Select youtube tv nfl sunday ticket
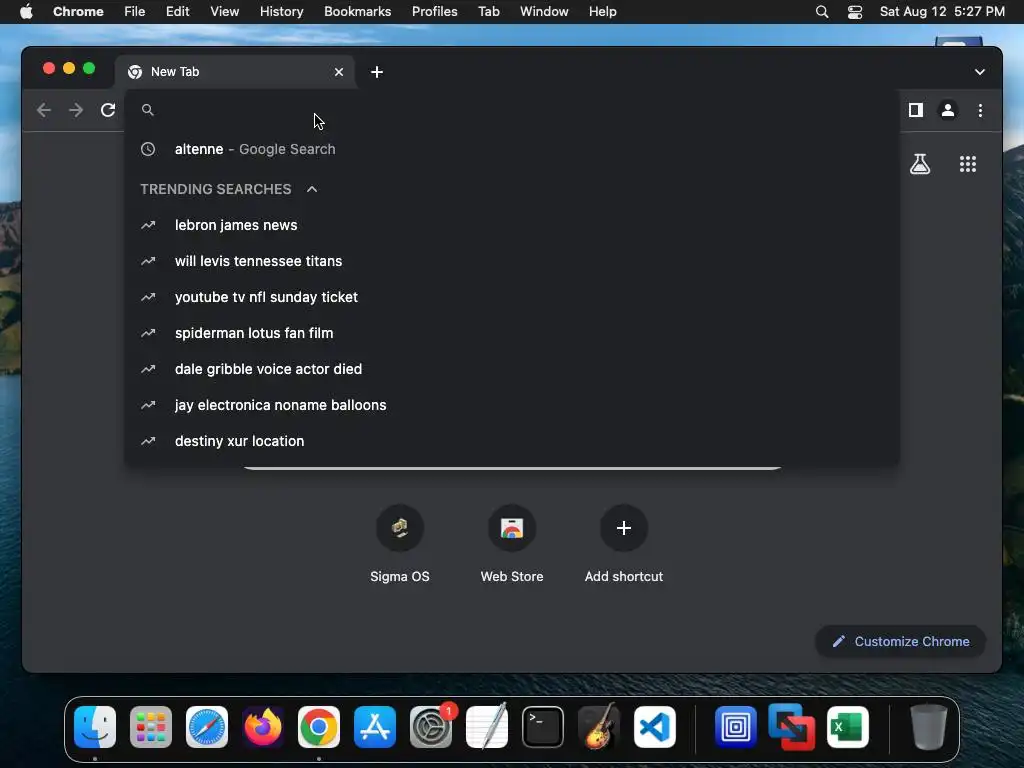The width and height of the screenshot is (1024, 768). coord(512,296)
